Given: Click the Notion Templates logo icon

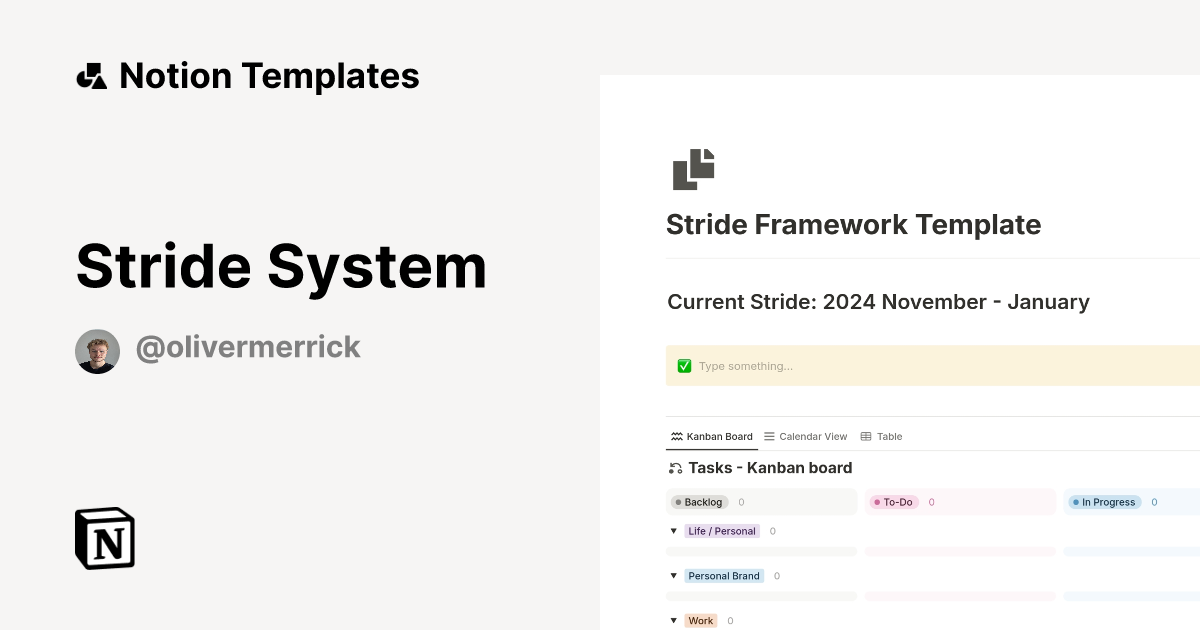Looking at the screenshot, I should [93, 75].
